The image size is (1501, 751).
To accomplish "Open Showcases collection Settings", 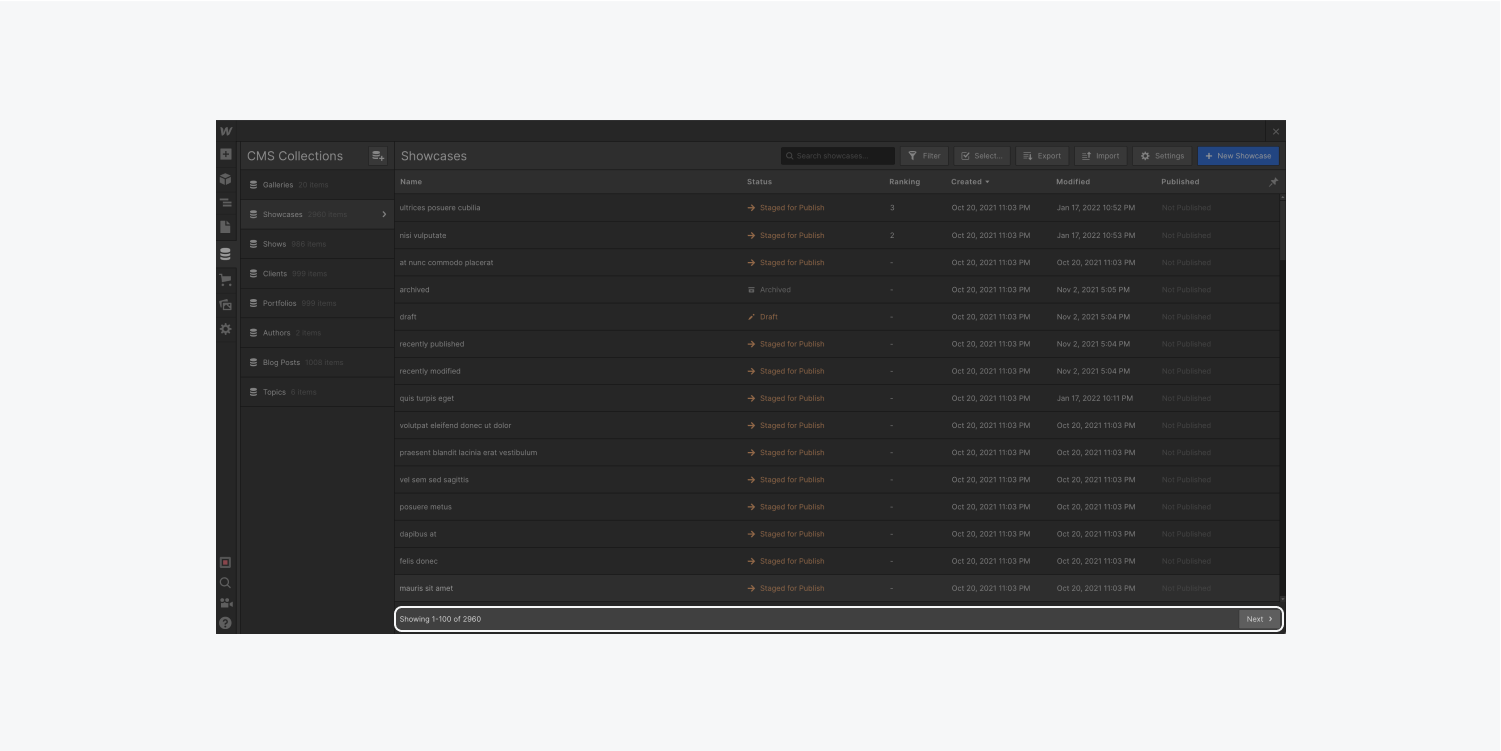I will (1162, 156).
